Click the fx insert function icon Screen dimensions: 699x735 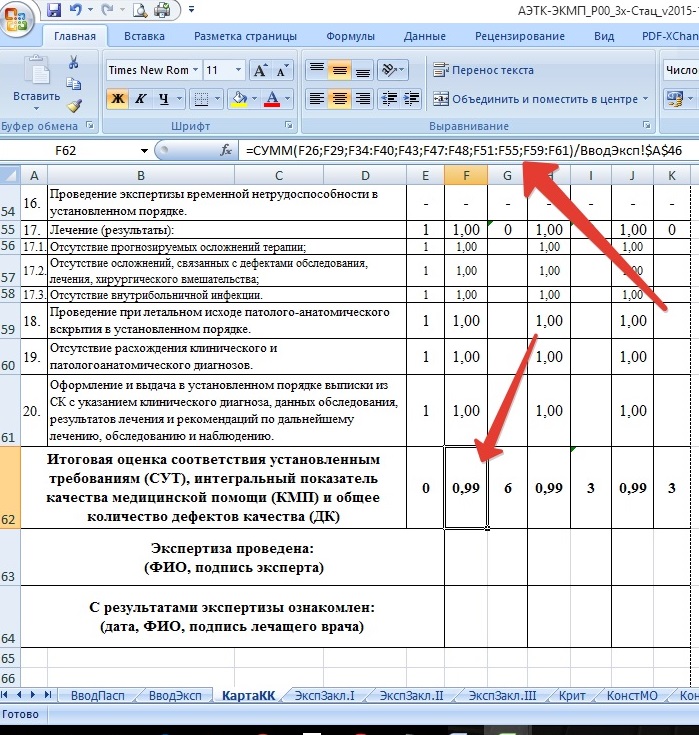[226, 150]
